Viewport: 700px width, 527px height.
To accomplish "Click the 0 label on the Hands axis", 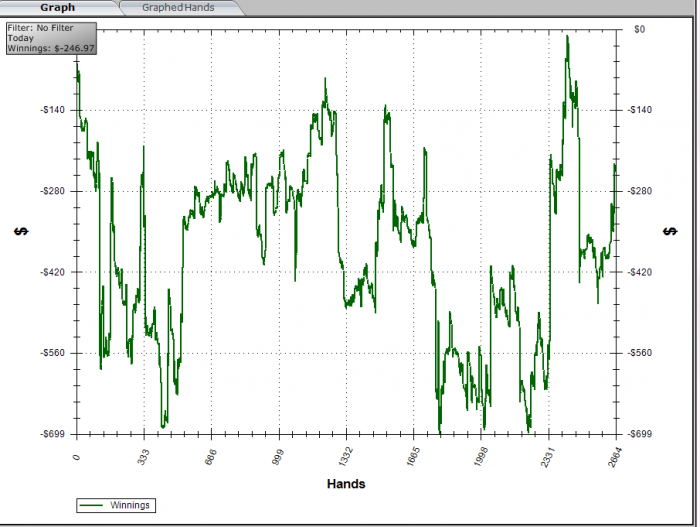I will click(76, 457).
